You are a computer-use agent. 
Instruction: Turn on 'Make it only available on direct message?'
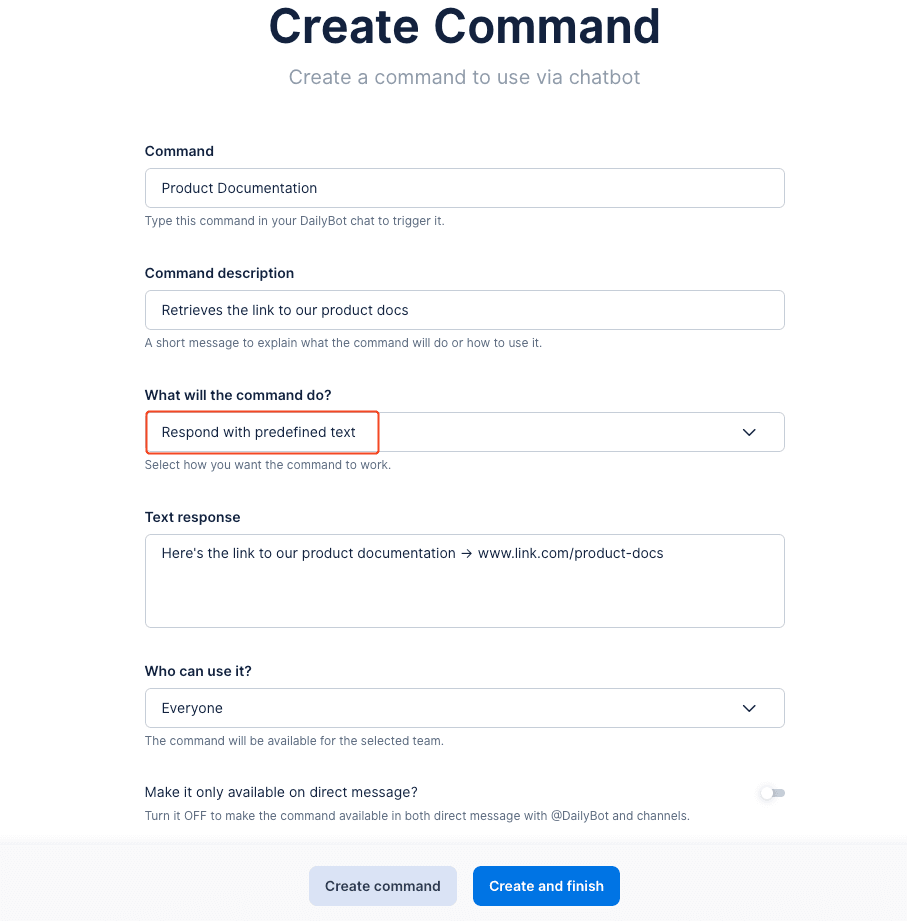771,792
